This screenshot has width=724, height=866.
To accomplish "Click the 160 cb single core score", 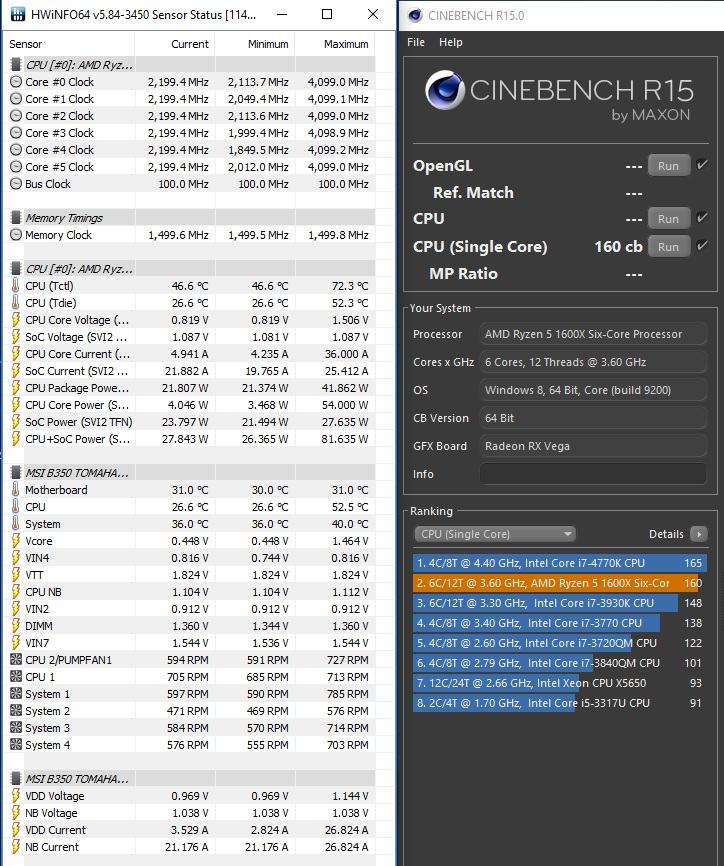I will point(618,246).
